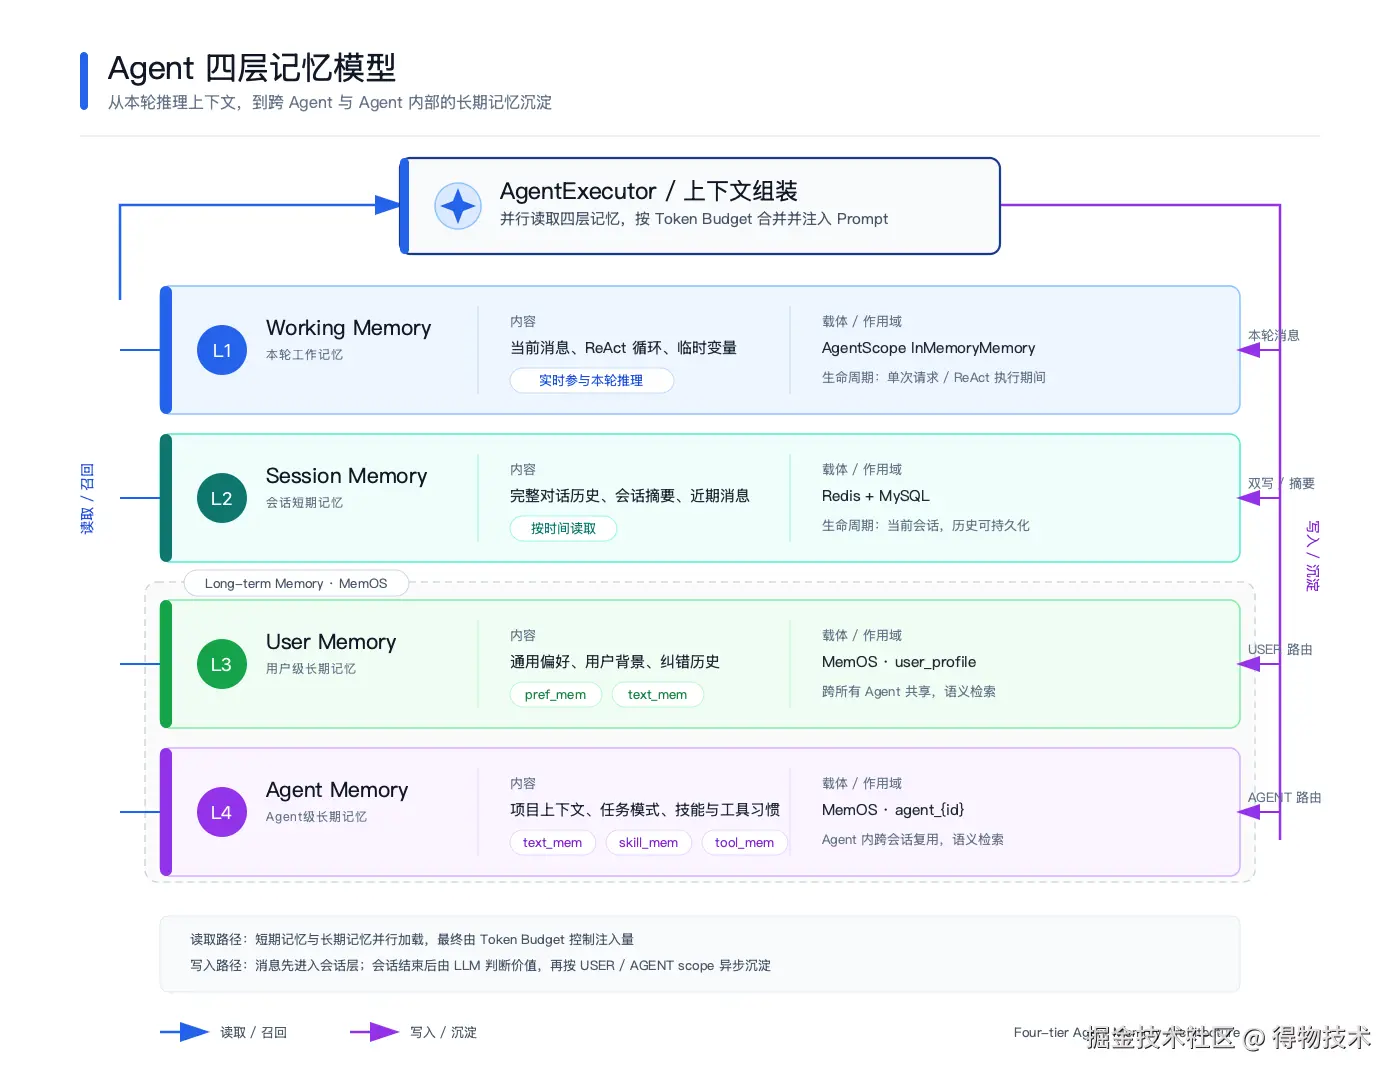Click 生命周期：当前会话，历史可持久化
The width and height of the screenshot is (1400, 1080).
(x=926, y=526)
